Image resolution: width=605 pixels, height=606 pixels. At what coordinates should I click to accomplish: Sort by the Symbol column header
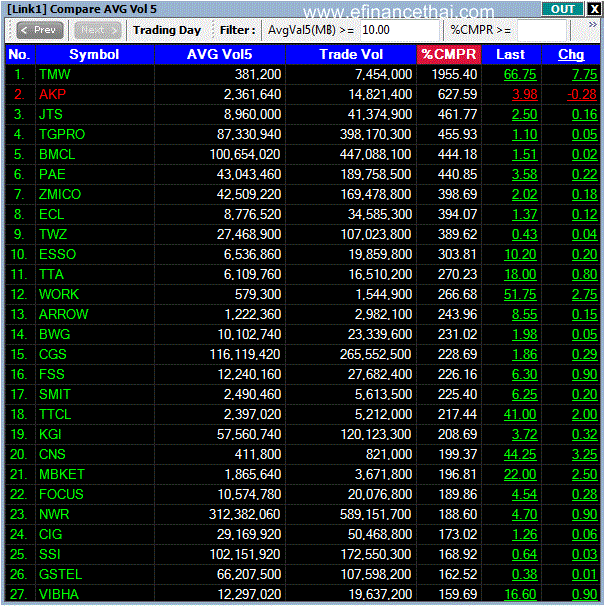[94, 54]
